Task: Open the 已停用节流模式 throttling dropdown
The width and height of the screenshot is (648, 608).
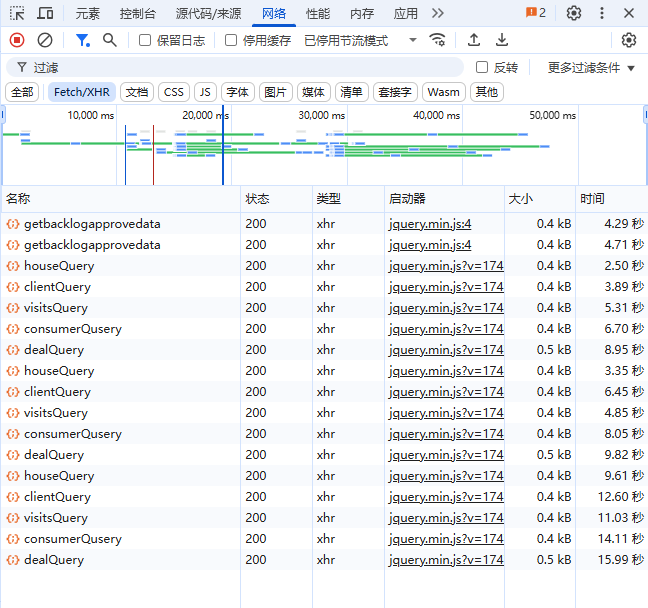Action: [x=360, y=41]
